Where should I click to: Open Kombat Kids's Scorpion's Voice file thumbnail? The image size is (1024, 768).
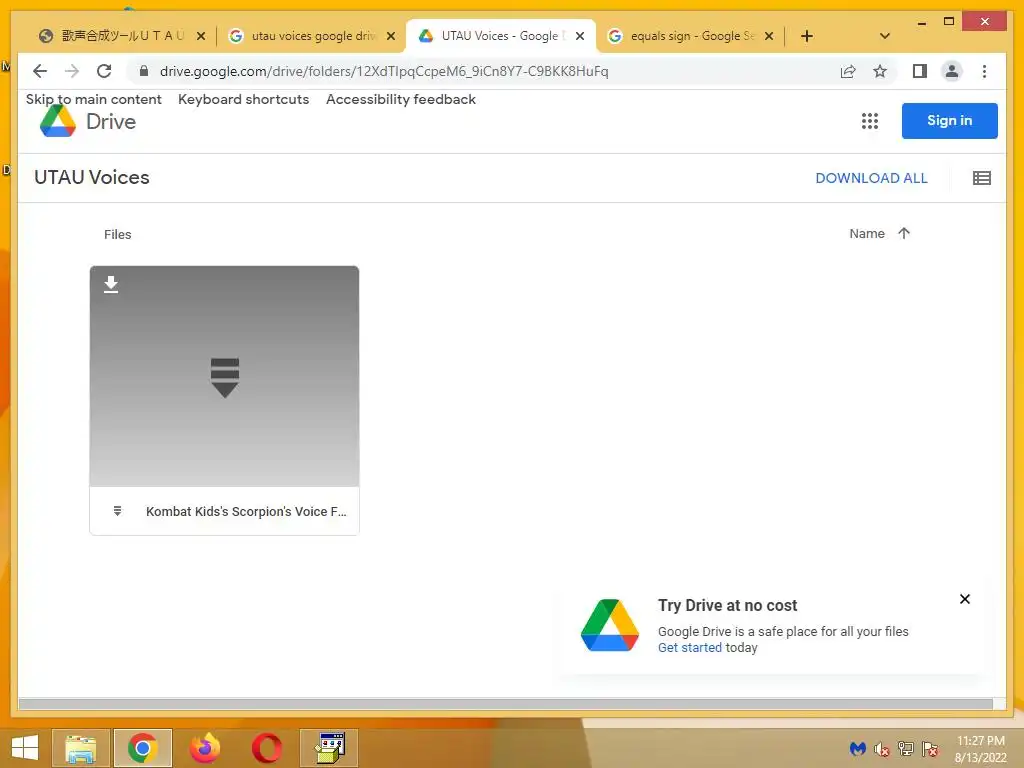coord(224,376)
